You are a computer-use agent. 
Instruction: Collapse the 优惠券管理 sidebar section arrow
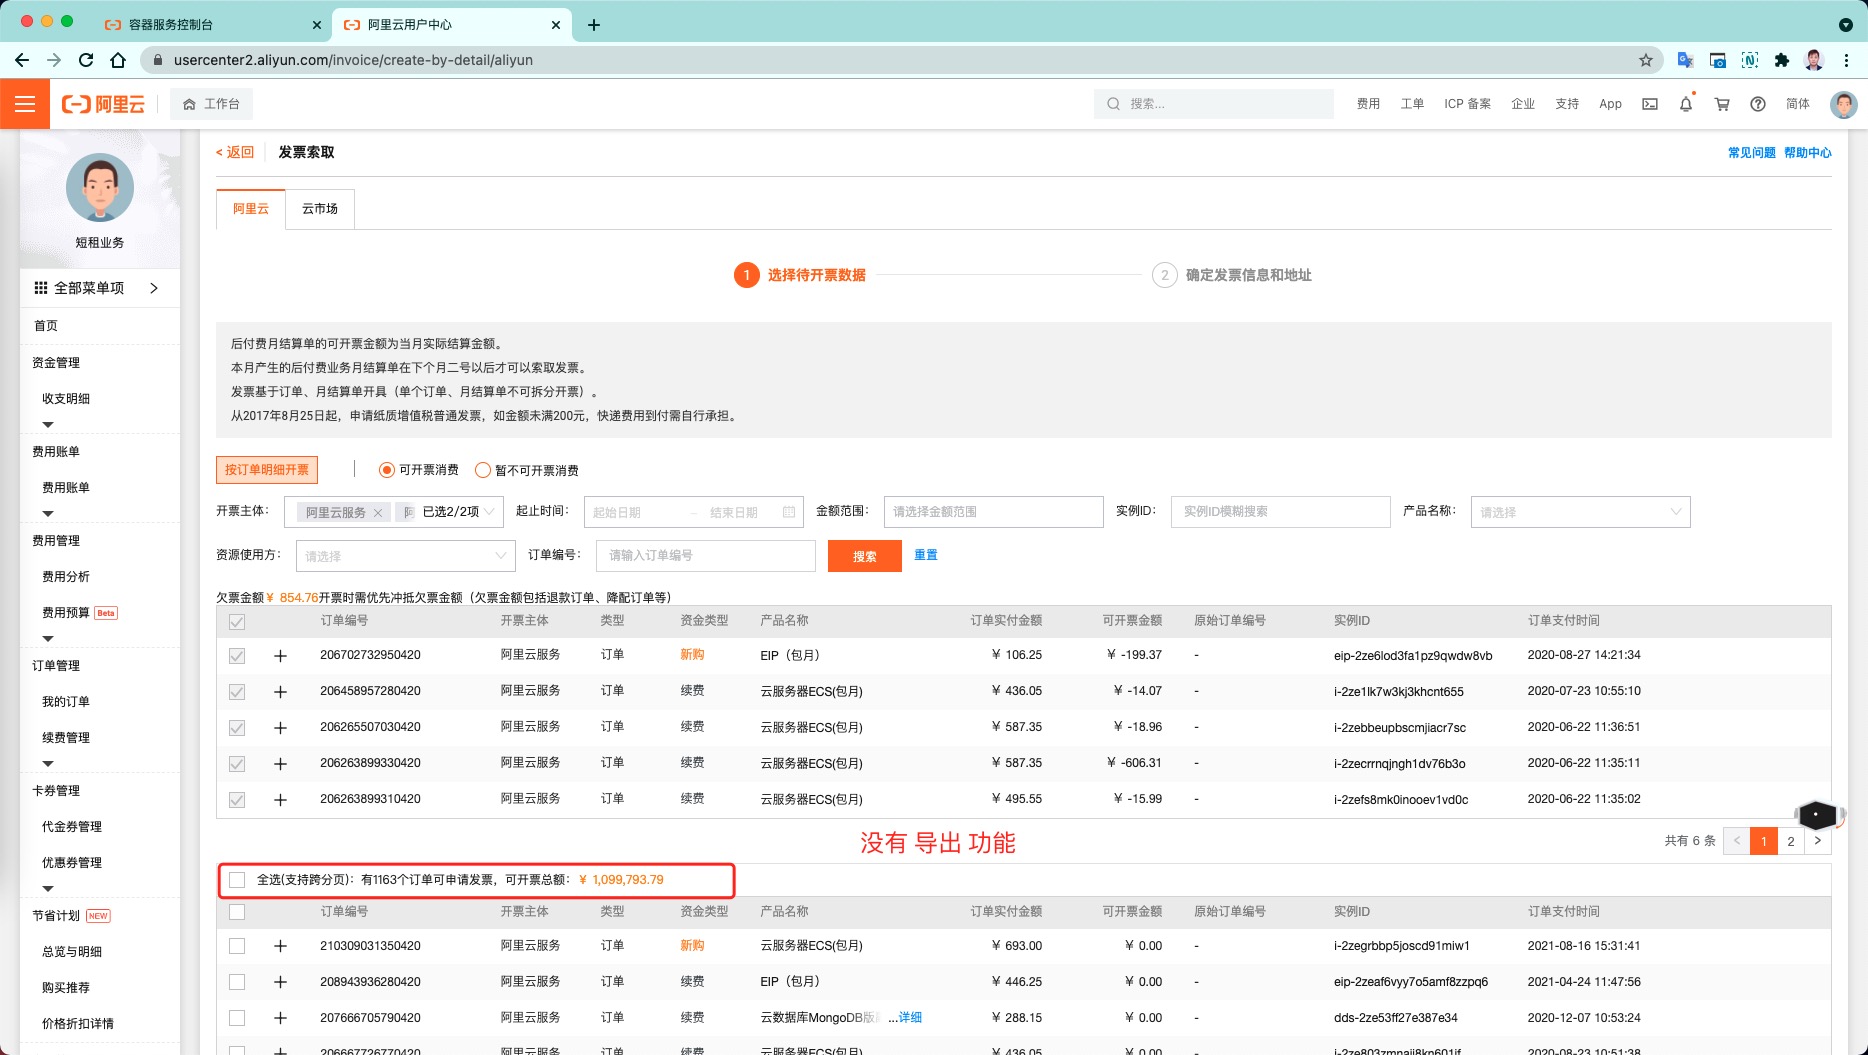tap(48, 889)
